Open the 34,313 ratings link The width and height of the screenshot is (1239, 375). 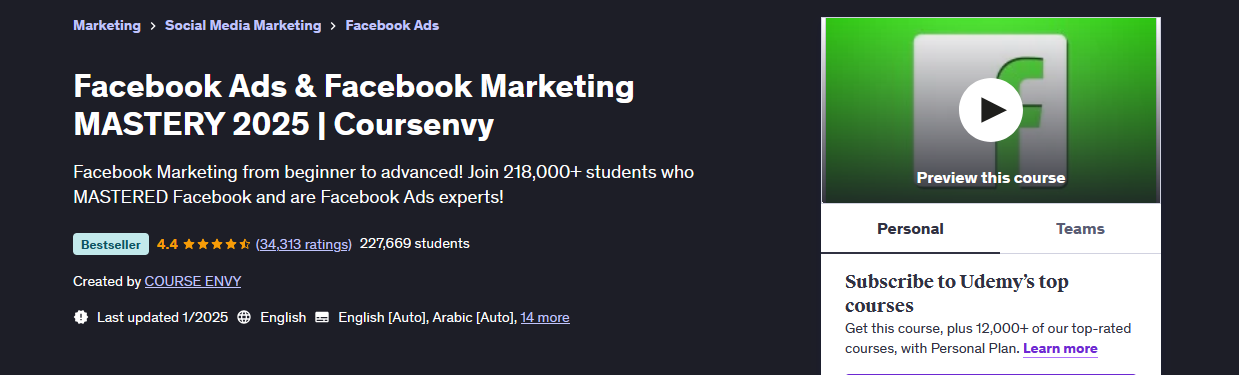tap(304, 244)
